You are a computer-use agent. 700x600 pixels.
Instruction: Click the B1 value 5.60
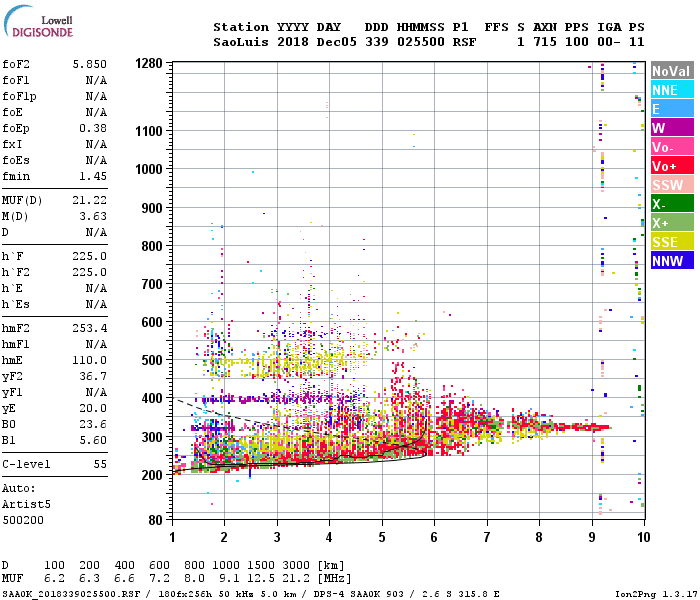(93, 440)
